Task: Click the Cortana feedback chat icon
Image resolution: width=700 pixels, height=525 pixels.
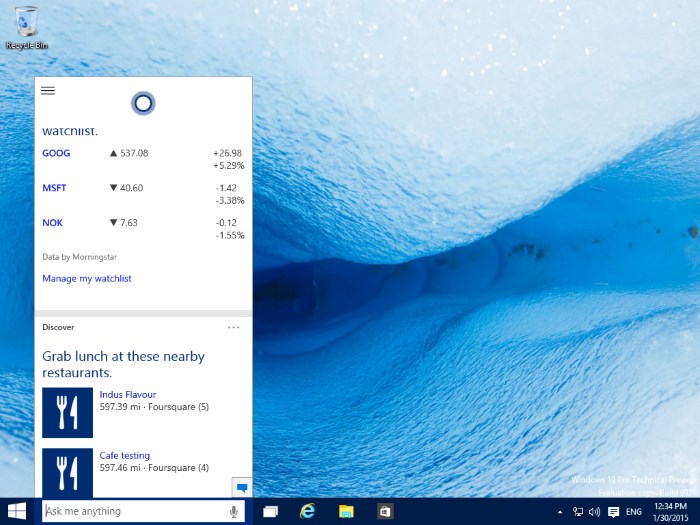Action: (x=242, y=488)
